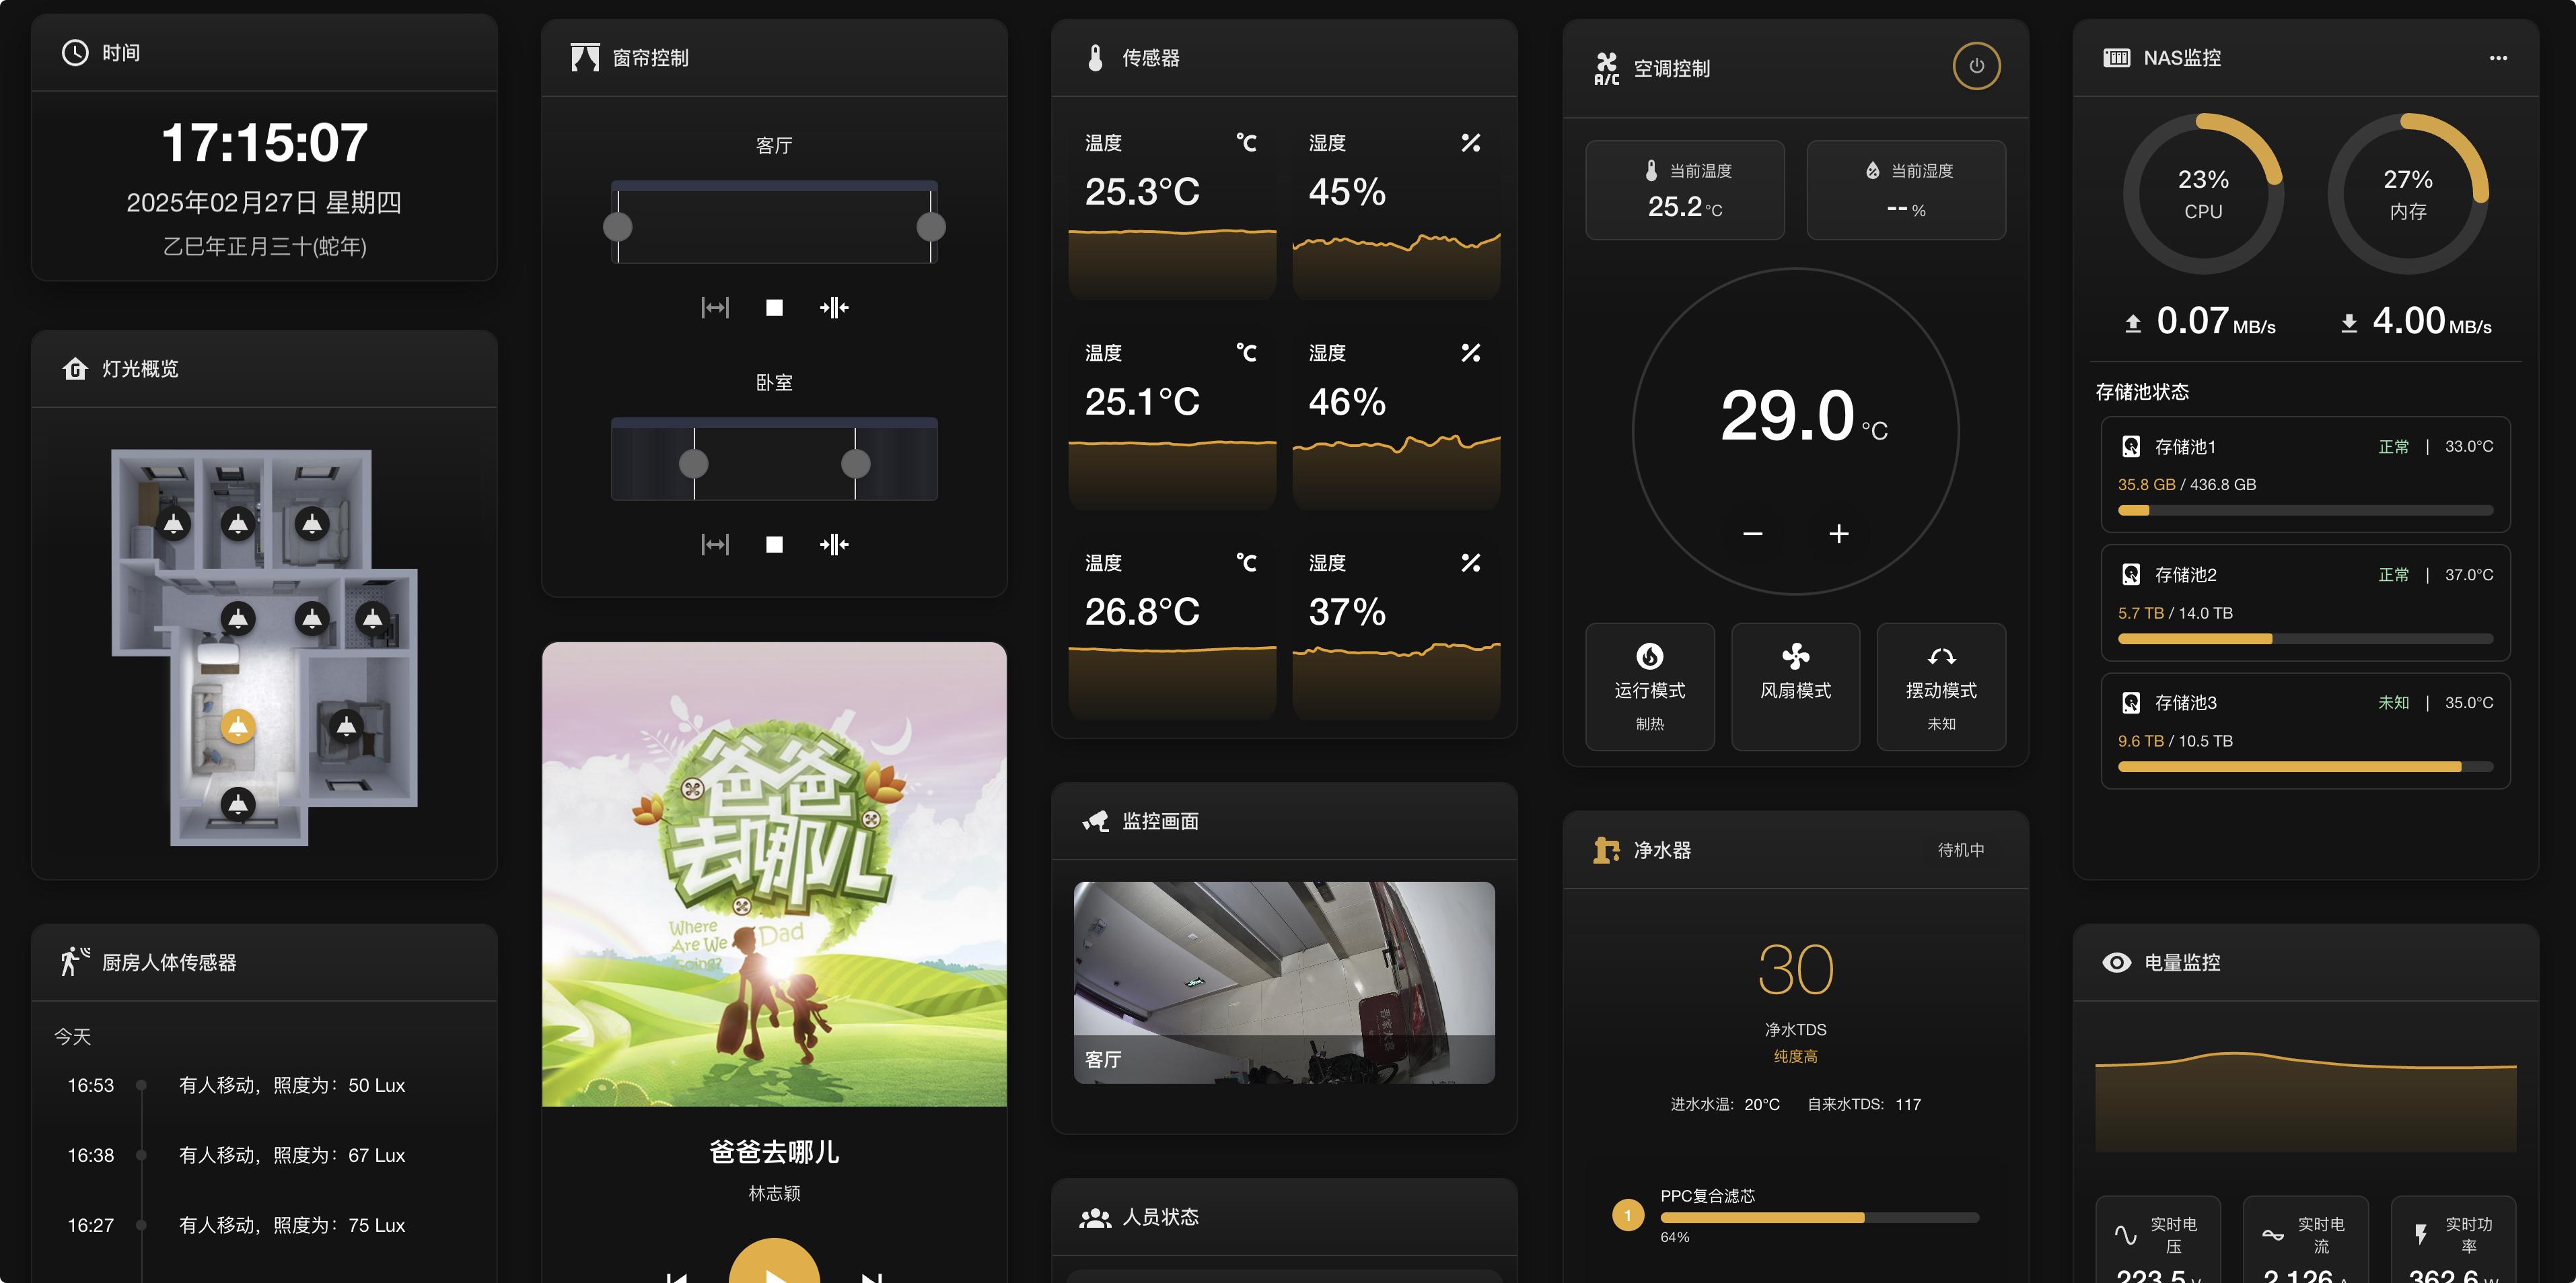Increase AC target temperature with plus
This screenshot has width=2576, height=1283.
point(1838,534)
